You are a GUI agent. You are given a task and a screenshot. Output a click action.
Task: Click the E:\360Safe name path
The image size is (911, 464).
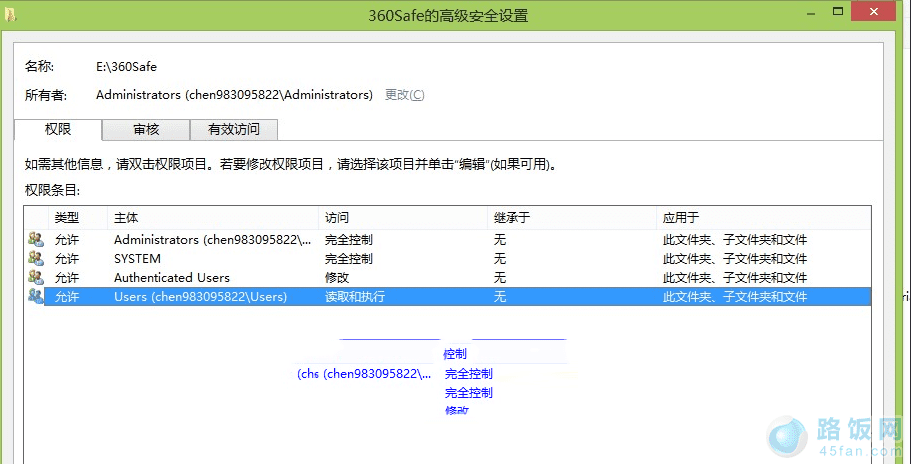pos(127,67)
